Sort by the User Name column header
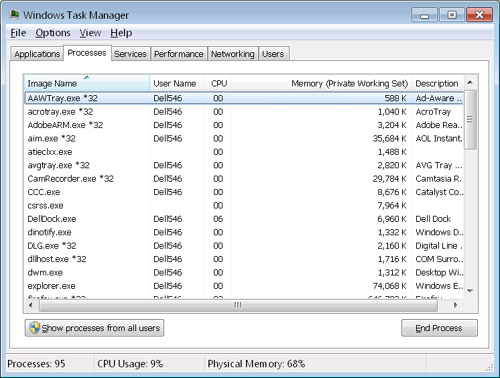The width and height of the screenshot is (500, 378). [177, 83]
